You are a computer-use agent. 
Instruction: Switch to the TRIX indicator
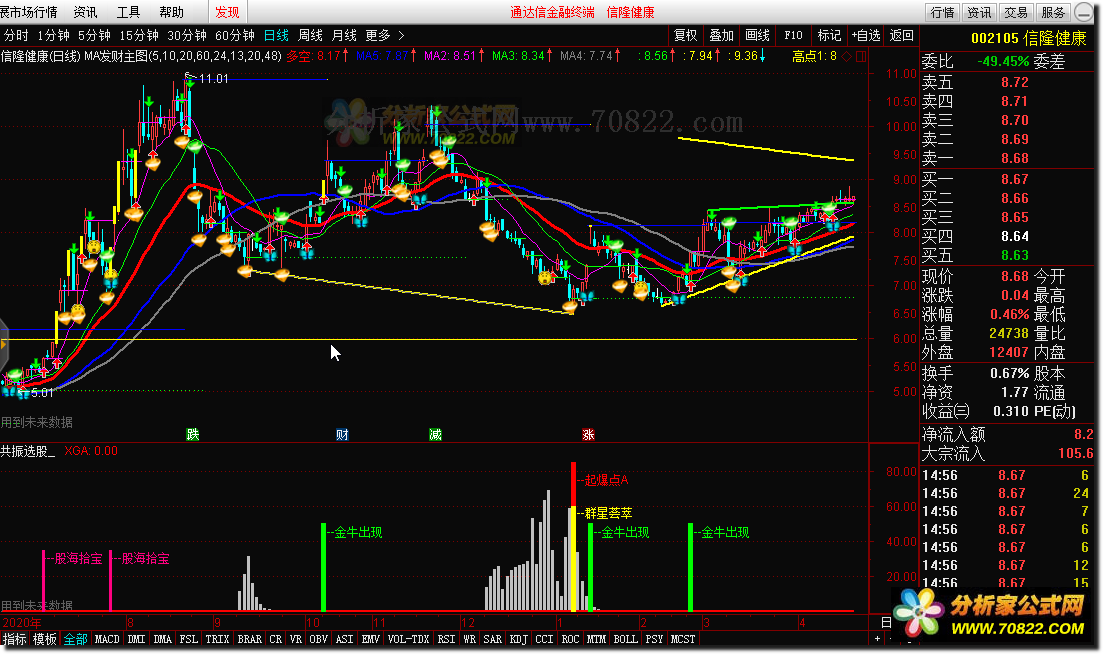217,639
